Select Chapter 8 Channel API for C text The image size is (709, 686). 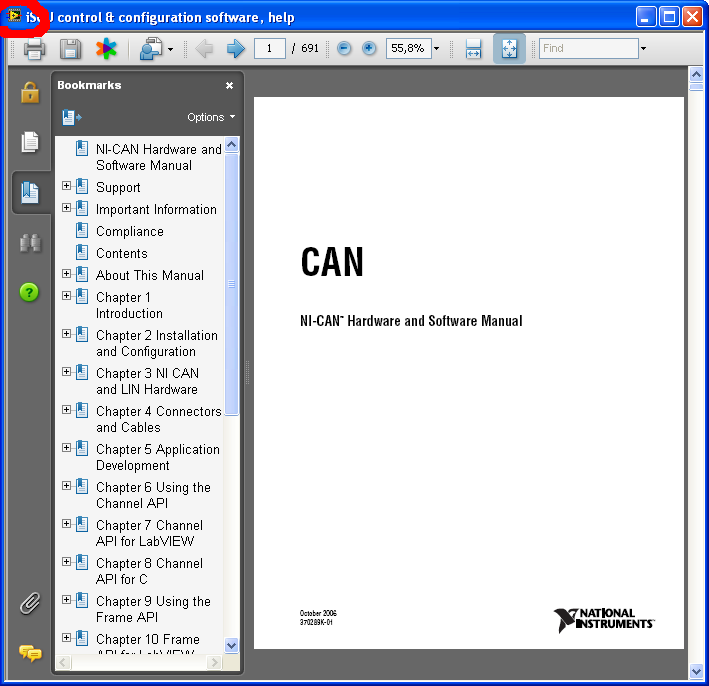click(x=149, y=571)
